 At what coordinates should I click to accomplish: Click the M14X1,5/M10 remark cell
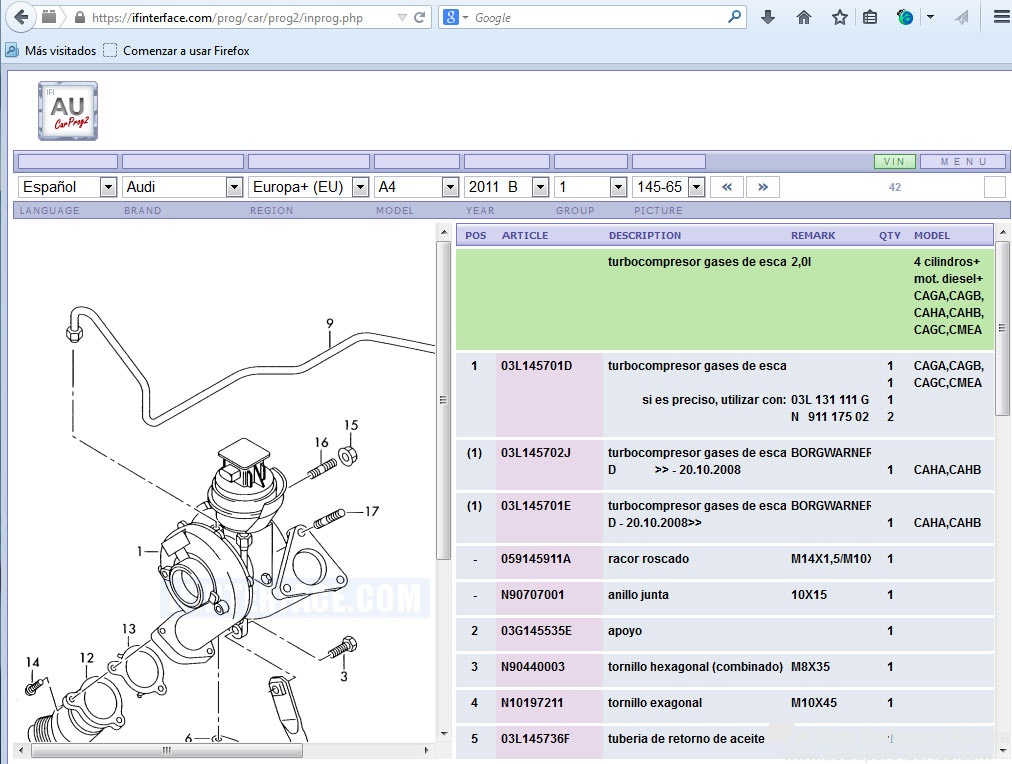point(831,559)
